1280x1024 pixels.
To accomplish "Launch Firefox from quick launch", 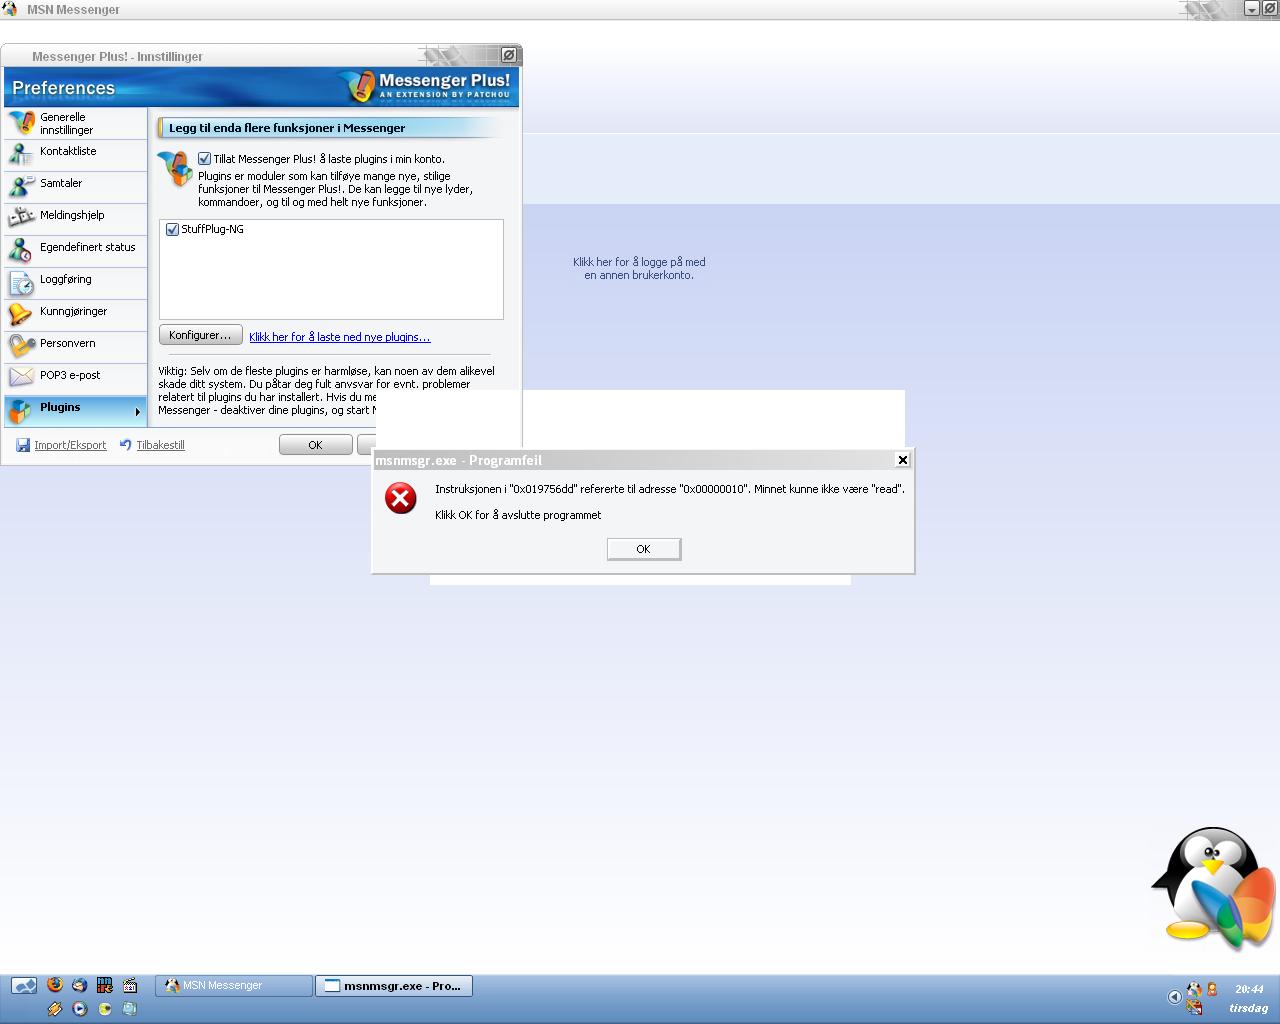I will tap(54, 985).
